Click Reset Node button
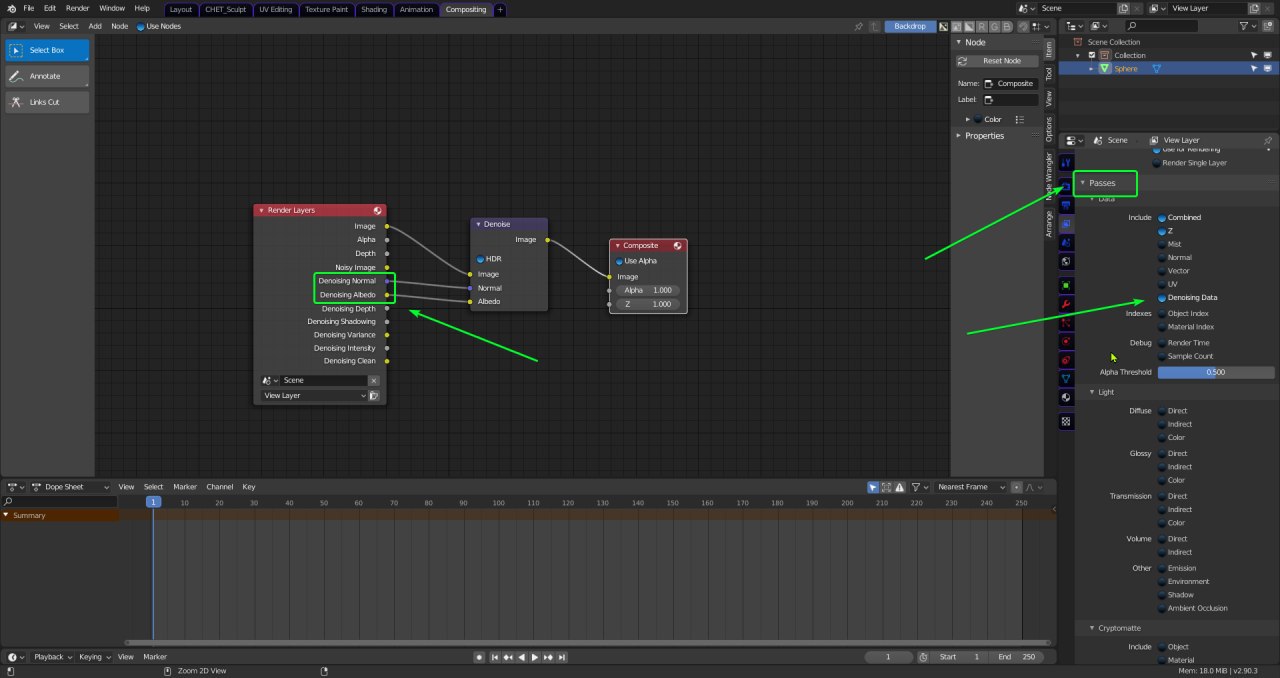 tap(996, 61)
